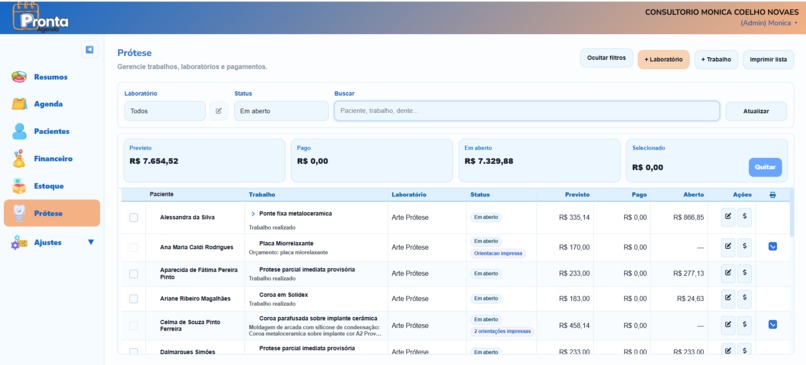Click the Quitar button

point(765,167)
